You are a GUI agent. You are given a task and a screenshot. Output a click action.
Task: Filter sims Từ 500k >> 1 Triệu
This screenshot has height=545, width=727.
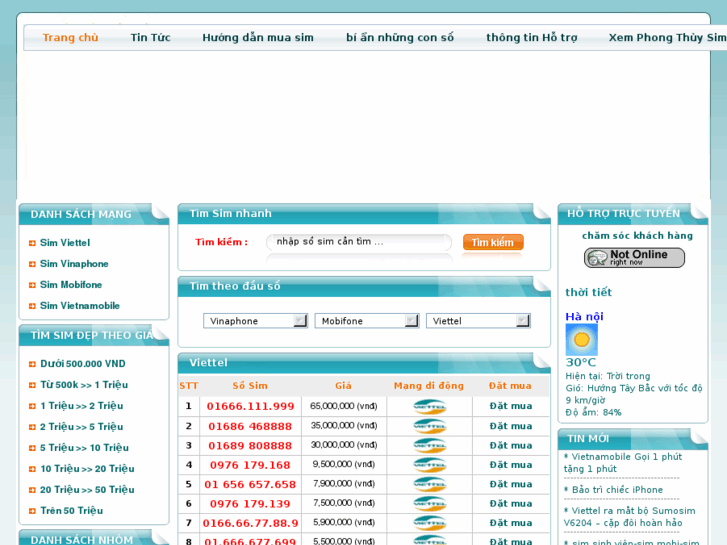pyautogui.click(x=84, y=385)
